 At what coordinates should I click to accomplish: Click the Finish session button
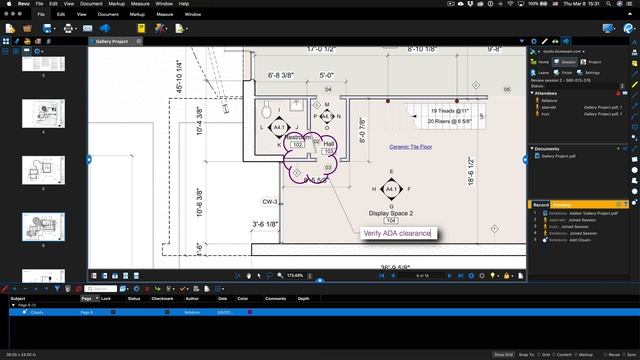563,73
